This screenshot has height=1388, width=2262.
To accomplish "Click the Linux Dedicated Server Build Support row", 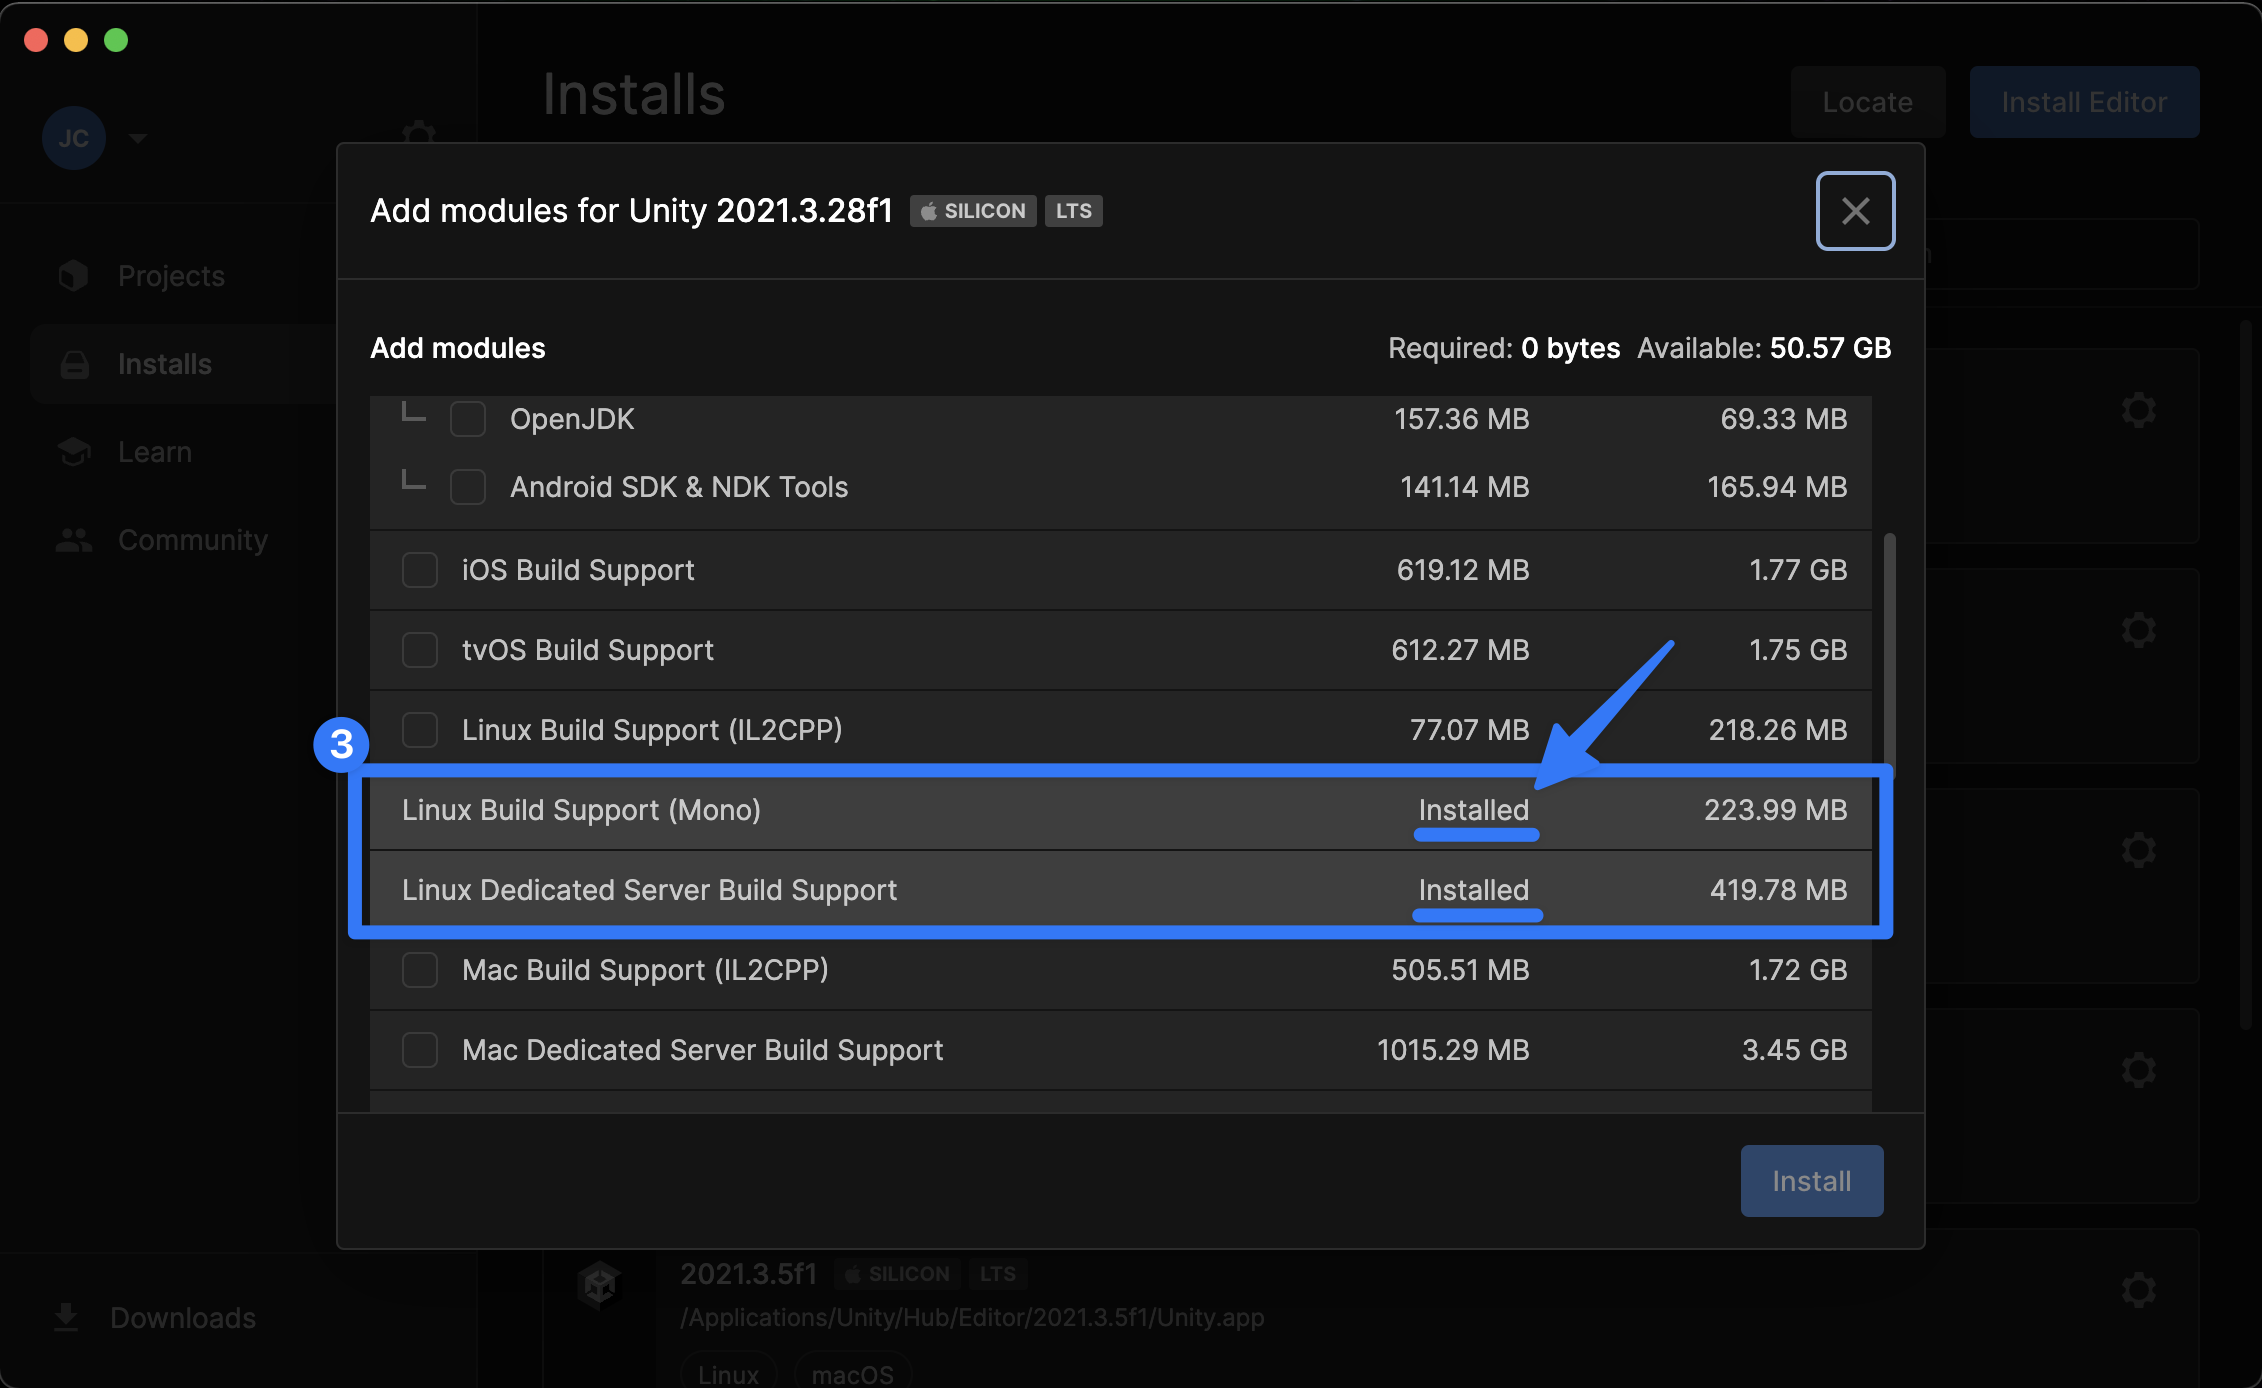I will click(x=1120, y=890).
